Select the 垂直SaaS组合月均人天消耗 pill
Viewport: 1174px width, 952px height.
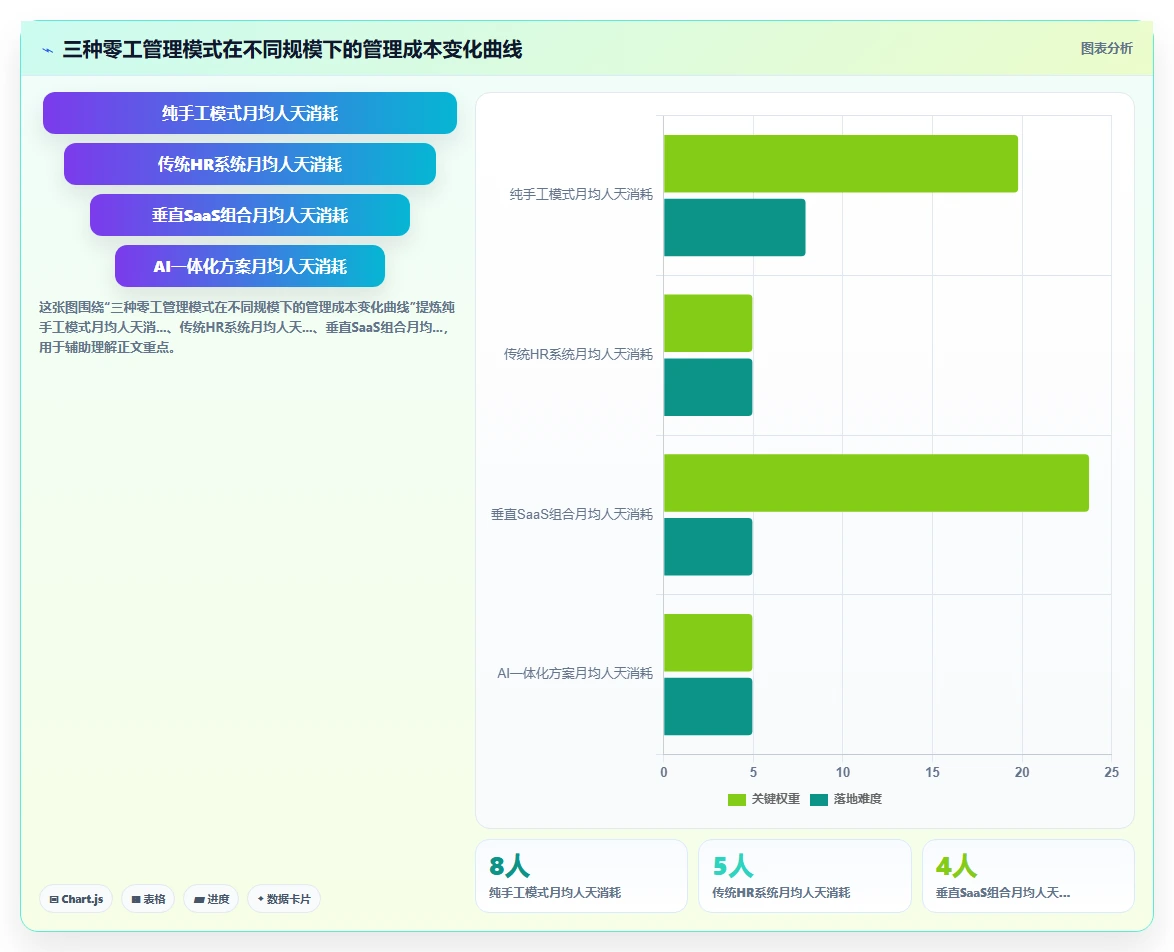250,215
